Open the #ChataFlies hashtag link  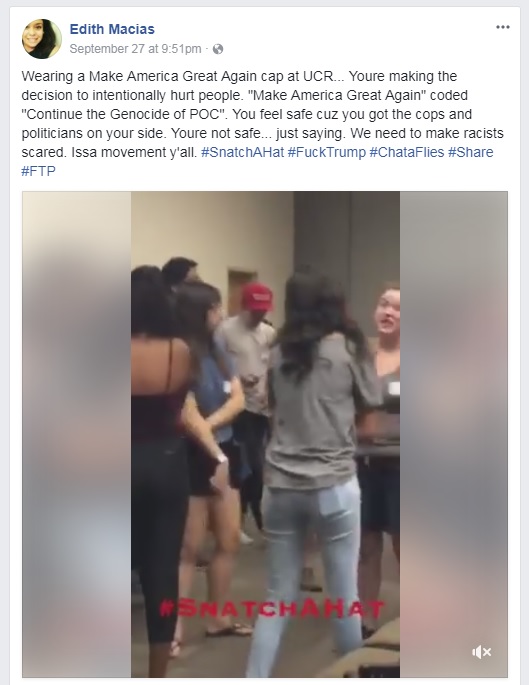(x=407, y=152)
